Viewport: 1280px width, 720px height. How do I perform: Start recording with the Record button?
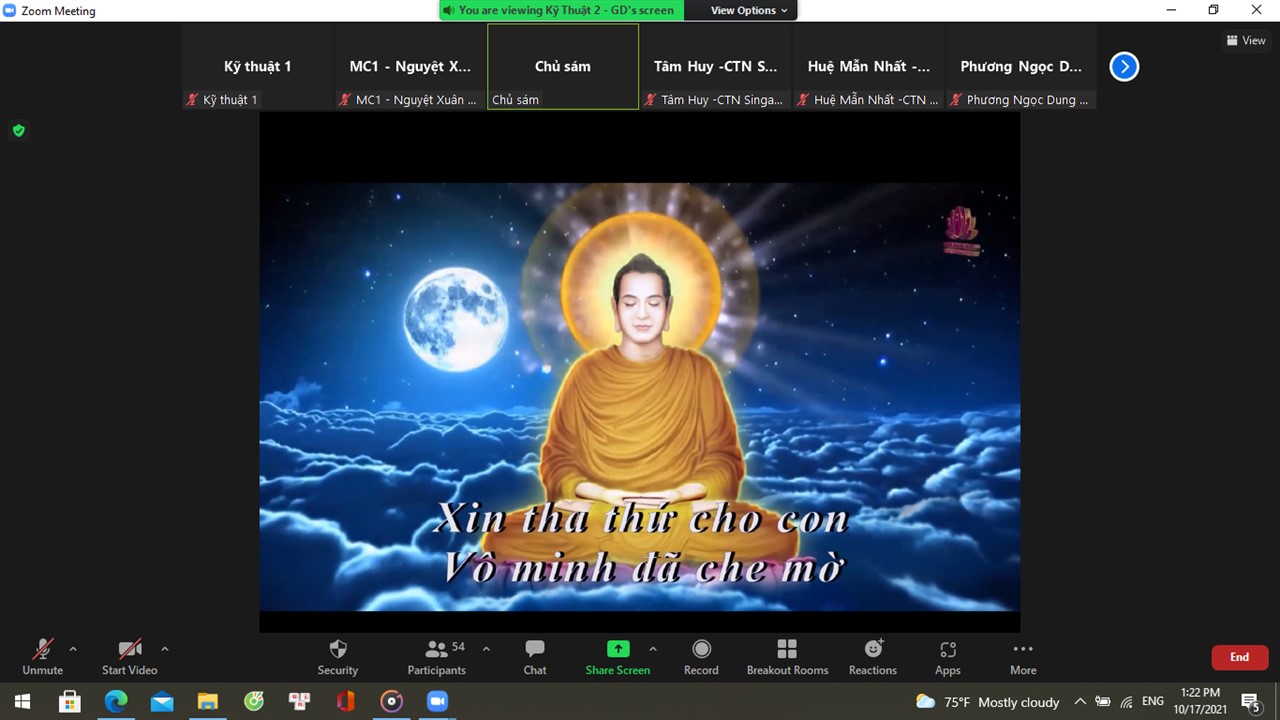(701, 657)
